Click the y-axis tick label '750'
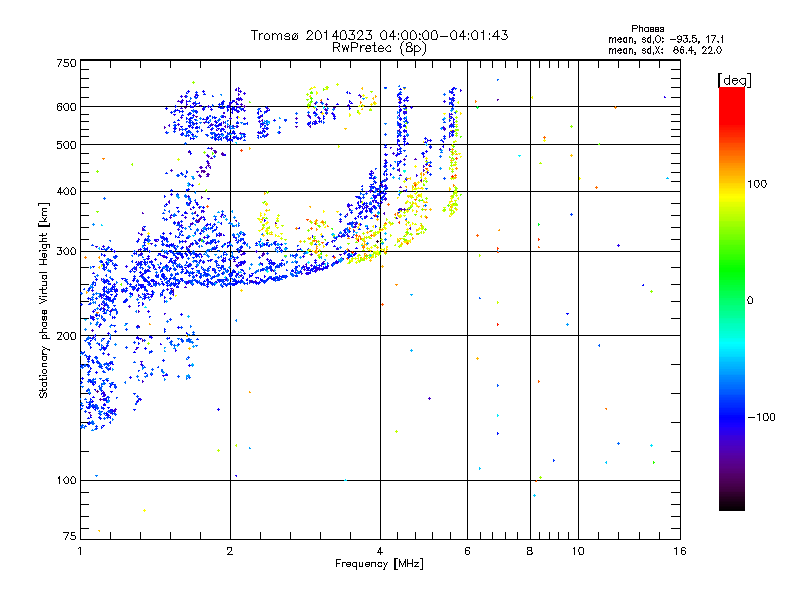The width and height of the screenshot is (800, 600). point(67,63)
